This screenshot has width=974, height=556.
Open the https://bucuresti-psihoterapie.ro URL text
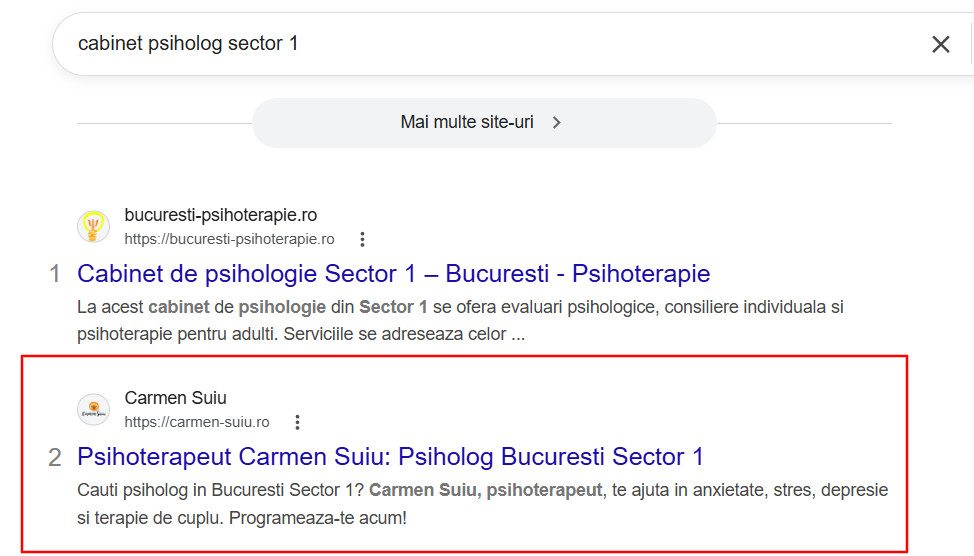click(x=229, y=239)
